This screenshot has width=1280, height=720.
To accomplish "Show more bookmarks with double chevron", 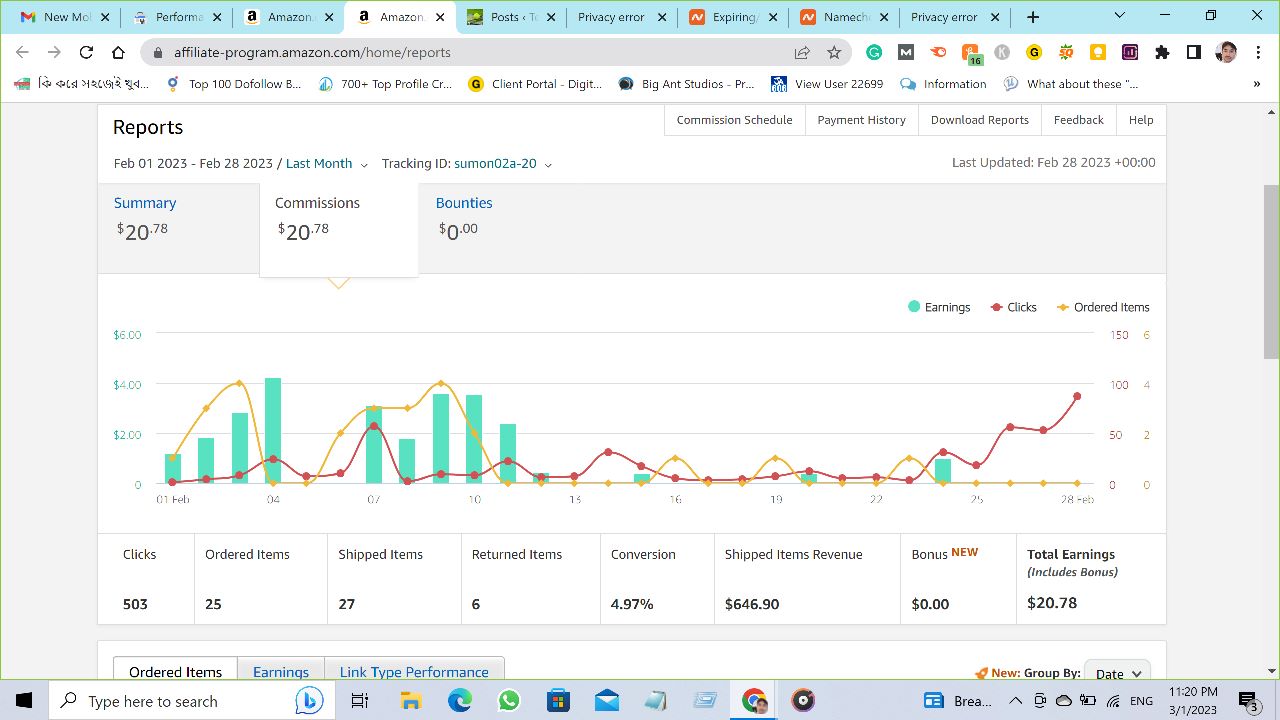I will pos(1256,84).
